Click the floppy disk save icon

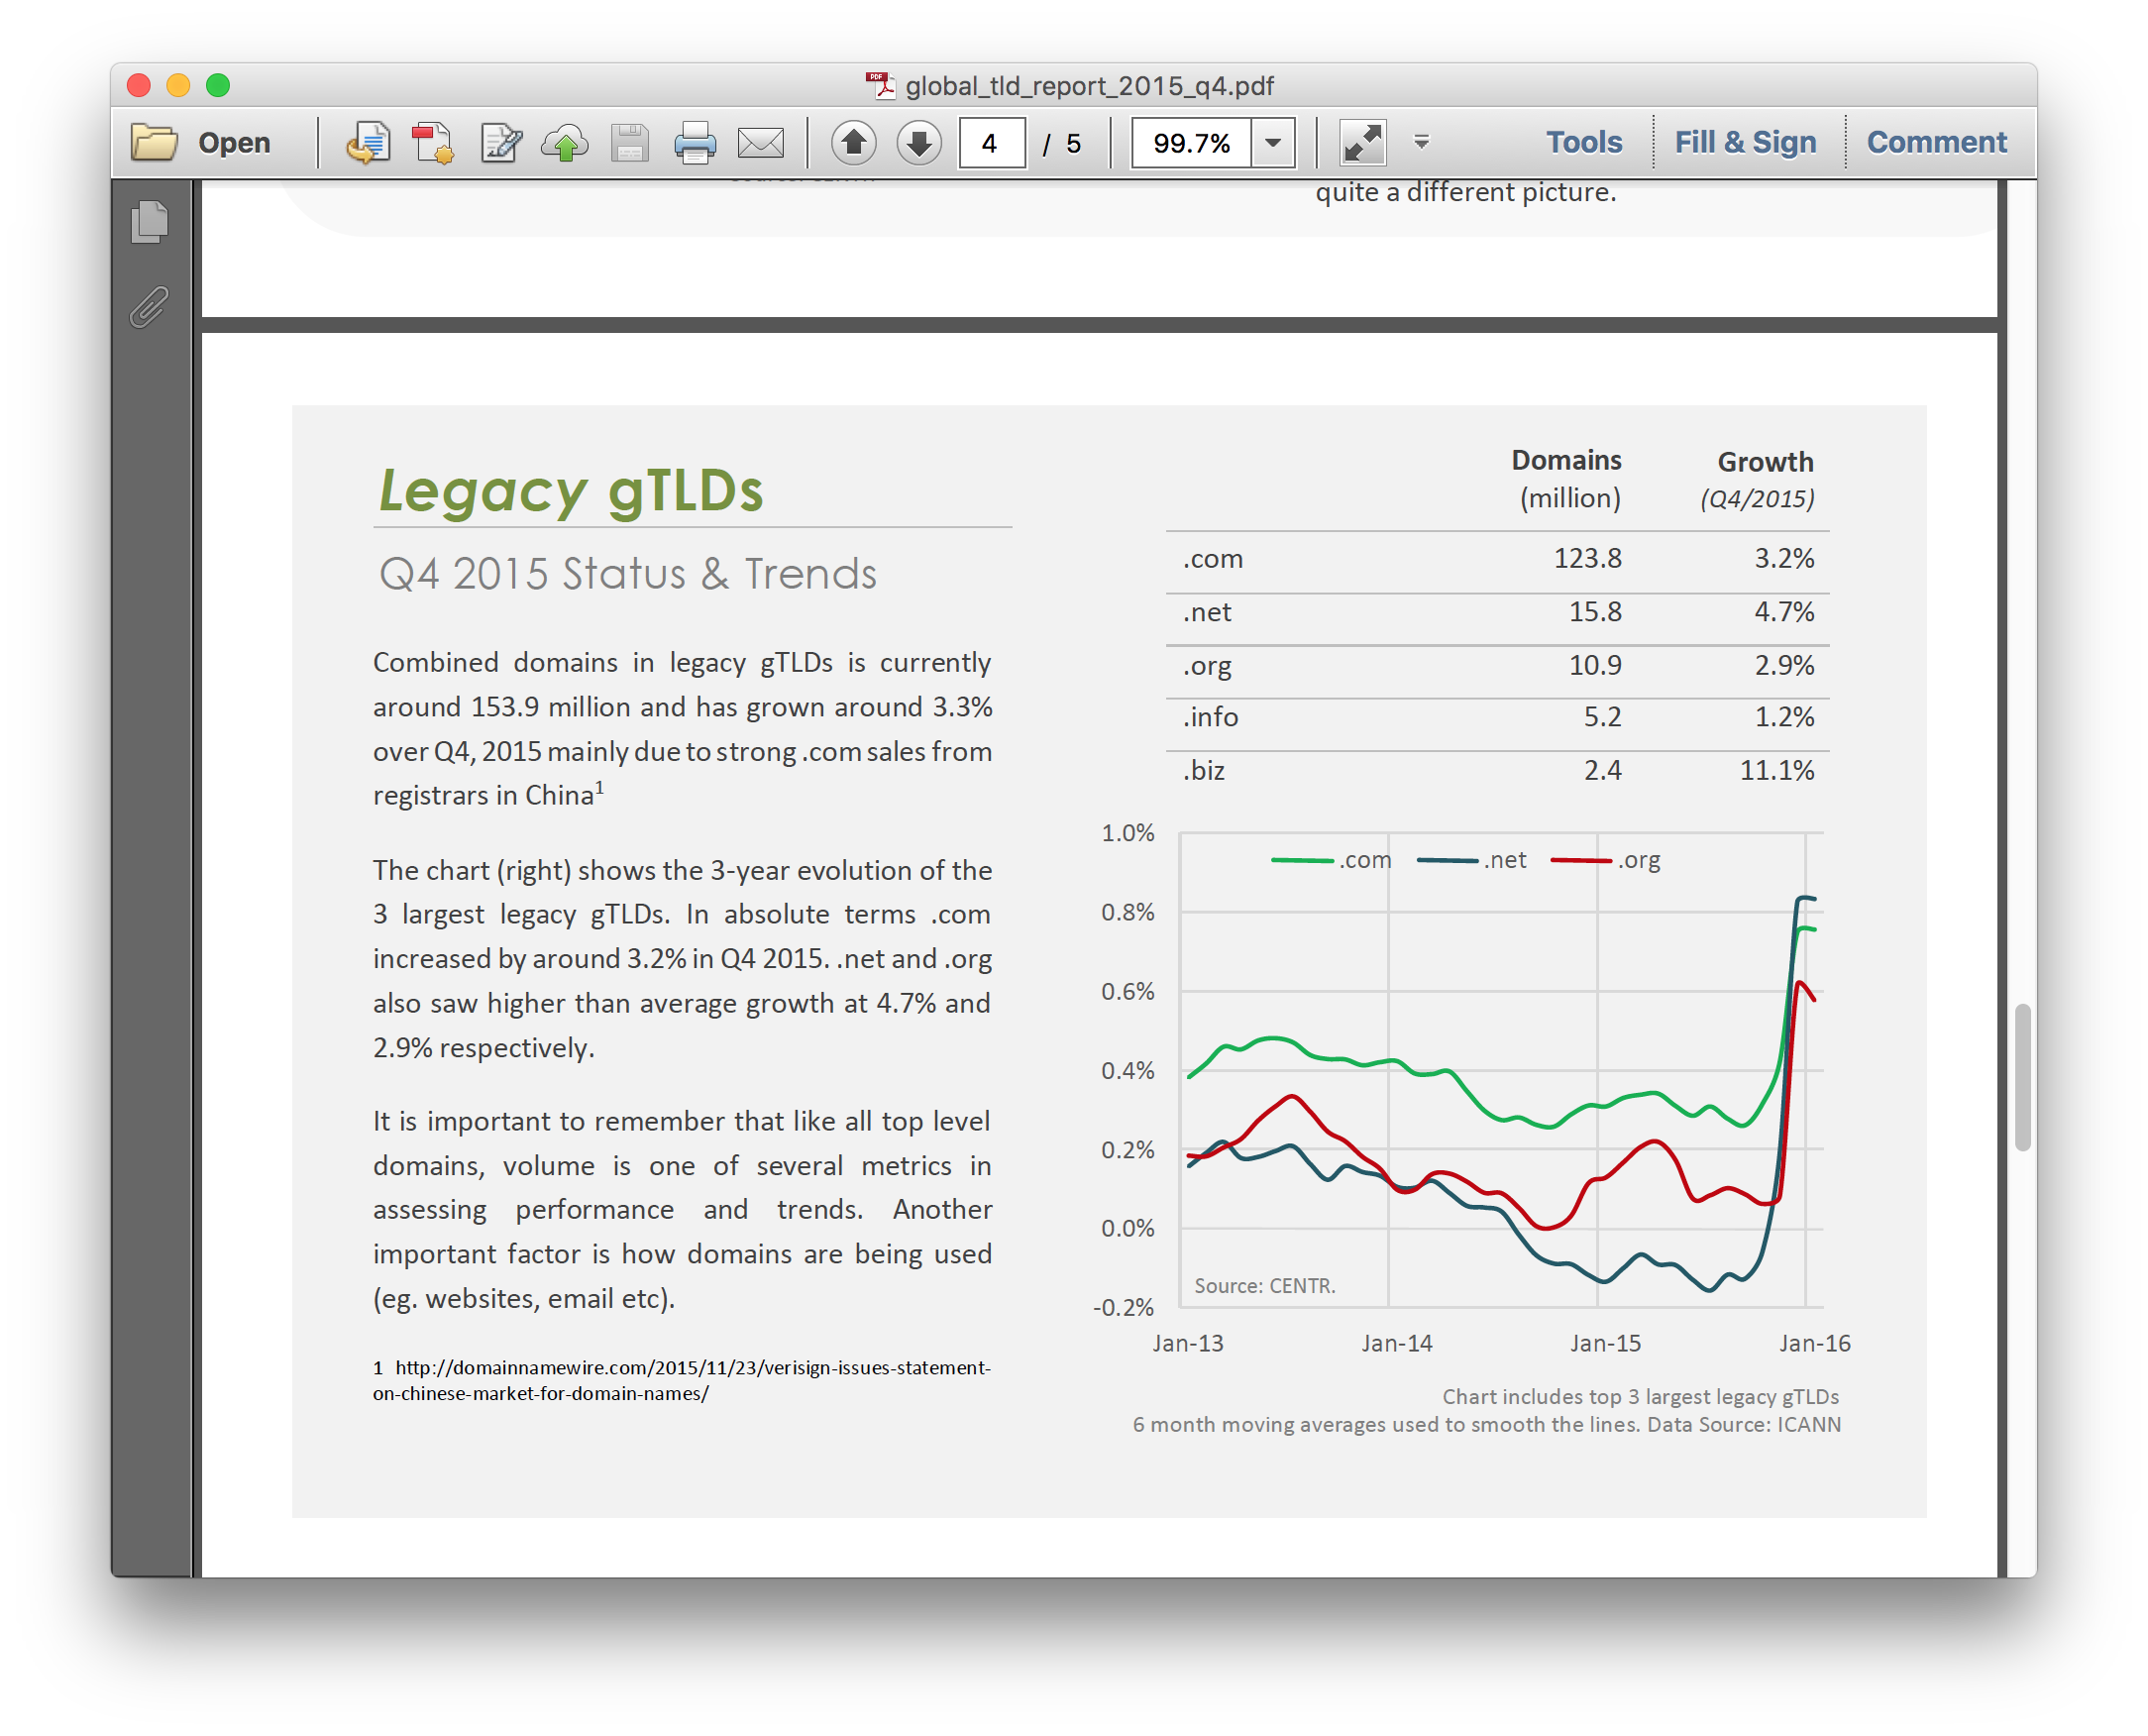630,143
